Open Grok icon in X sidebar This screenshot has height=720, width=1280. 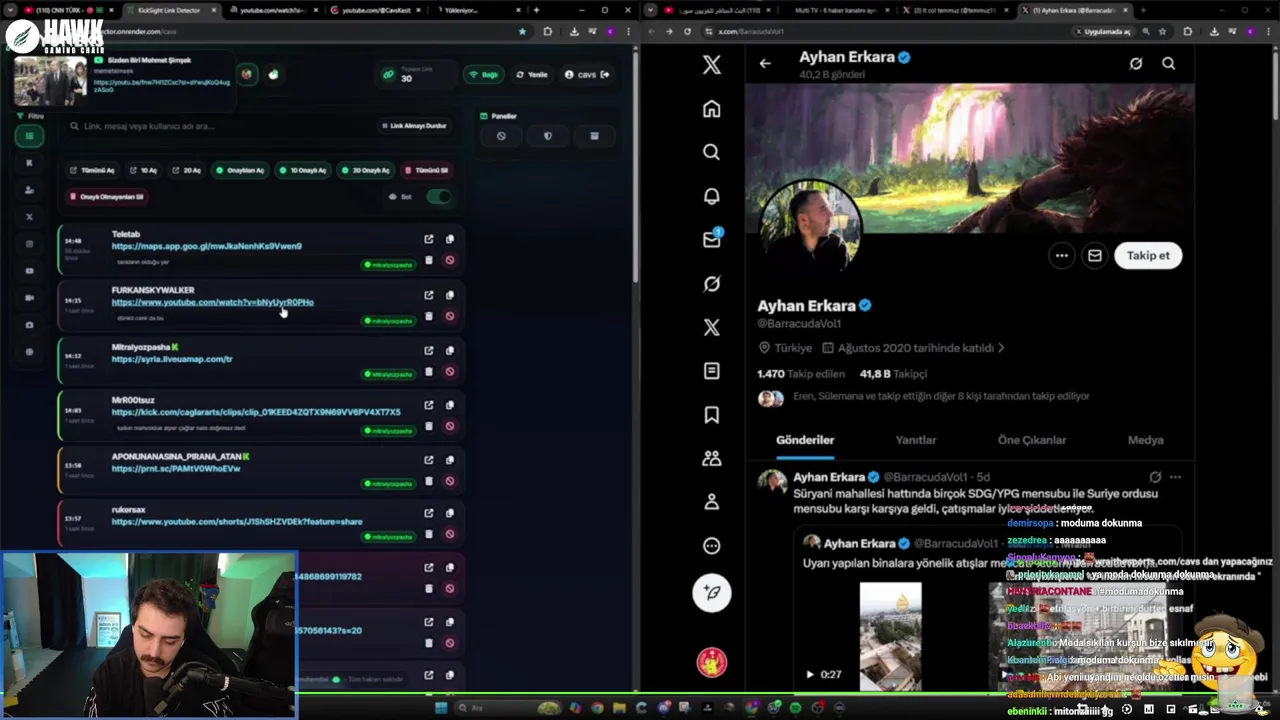[711, 284]
